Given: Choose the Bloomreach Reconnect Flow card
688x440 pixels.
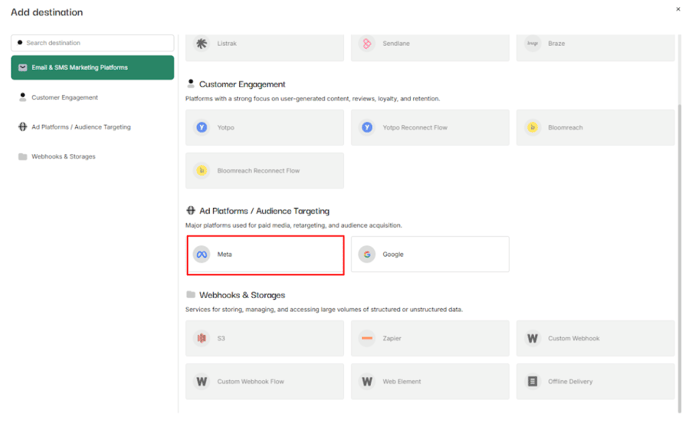Looking at the screenshot, I should 265,171.
